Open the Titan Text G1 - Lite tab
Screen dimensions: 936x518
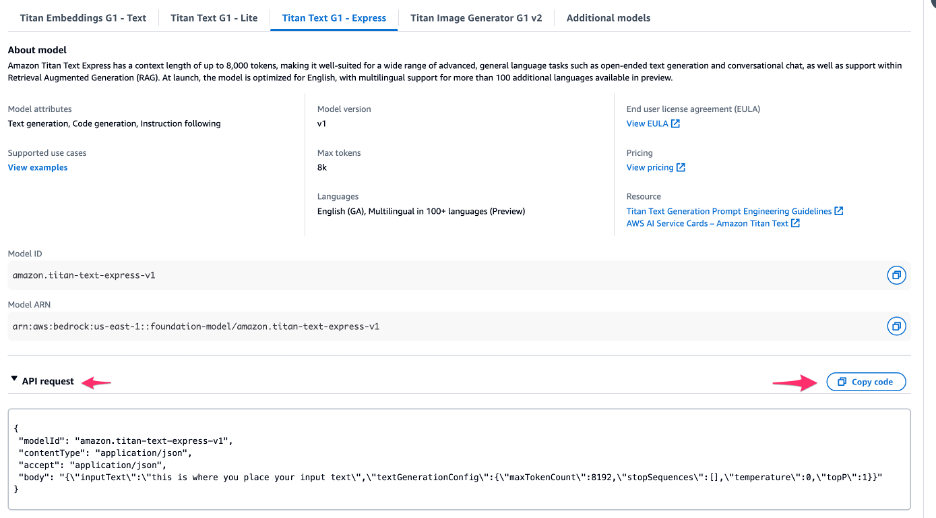click(214, 18)
